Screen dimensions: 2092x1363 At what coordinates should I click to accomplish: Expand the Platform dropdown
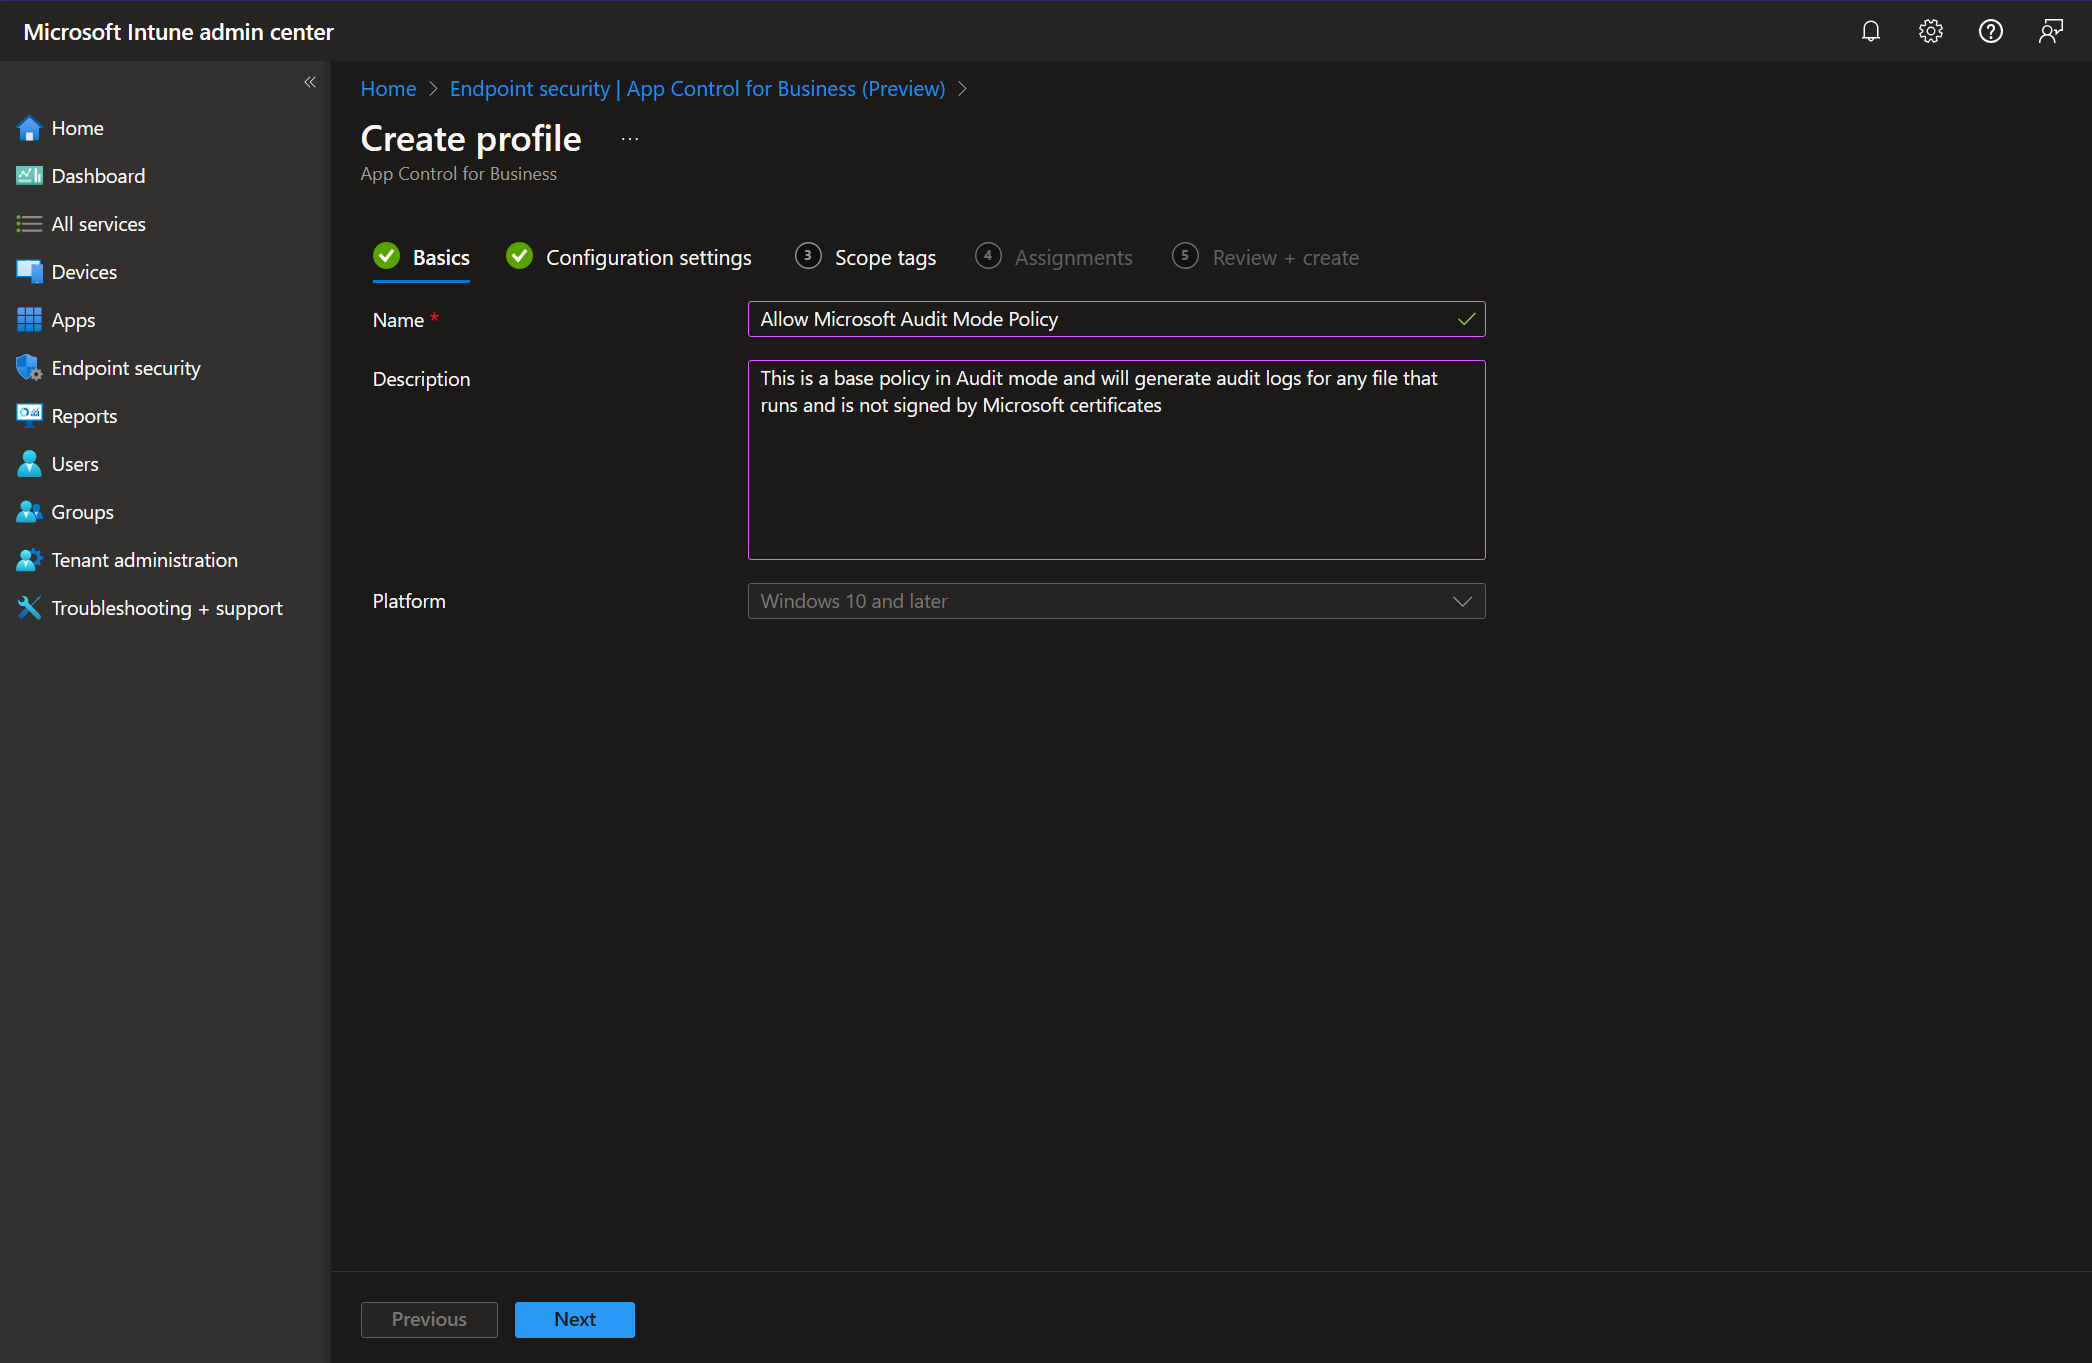pyautogui.click(x=1116, y=601)
